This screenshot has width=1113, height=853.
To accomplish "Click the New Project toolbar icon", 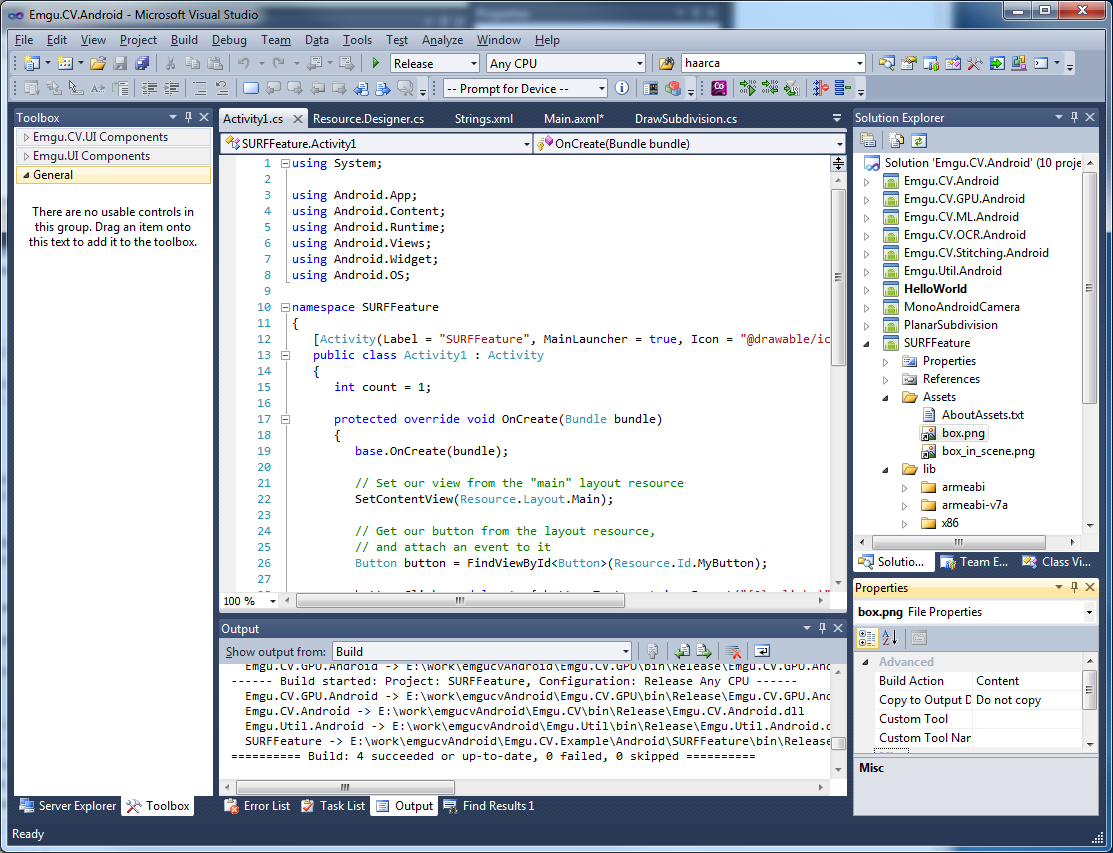I will click(x=31, y=63).
